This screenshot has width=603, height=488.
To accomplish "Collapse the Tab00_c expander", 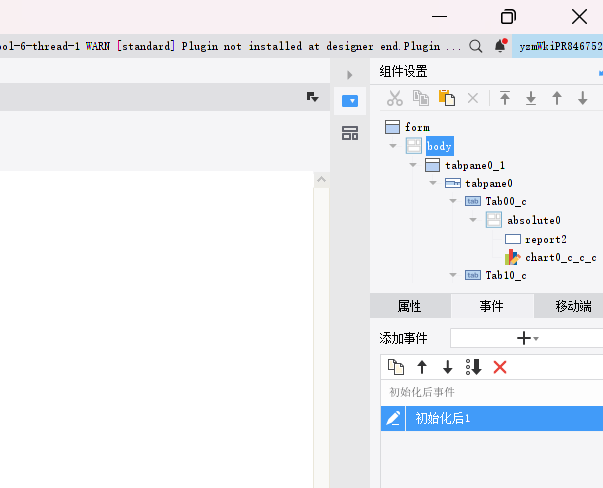I will click(x=453, y=201).
